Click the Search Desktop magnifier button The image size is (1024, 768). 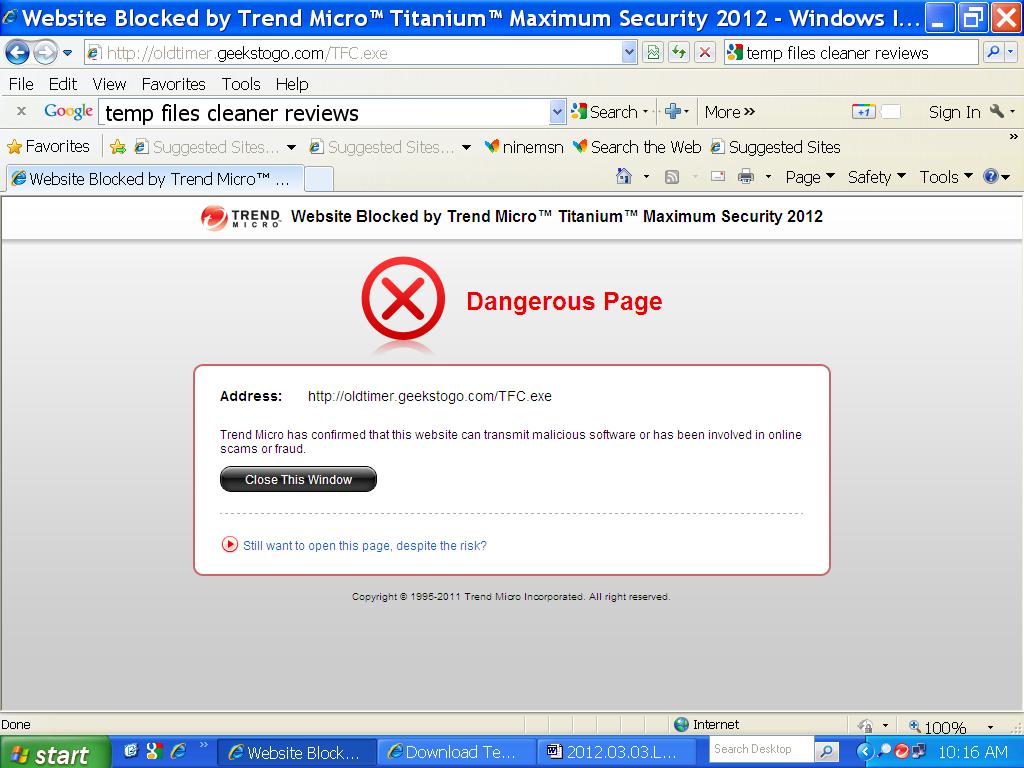[x=826, y=751]
